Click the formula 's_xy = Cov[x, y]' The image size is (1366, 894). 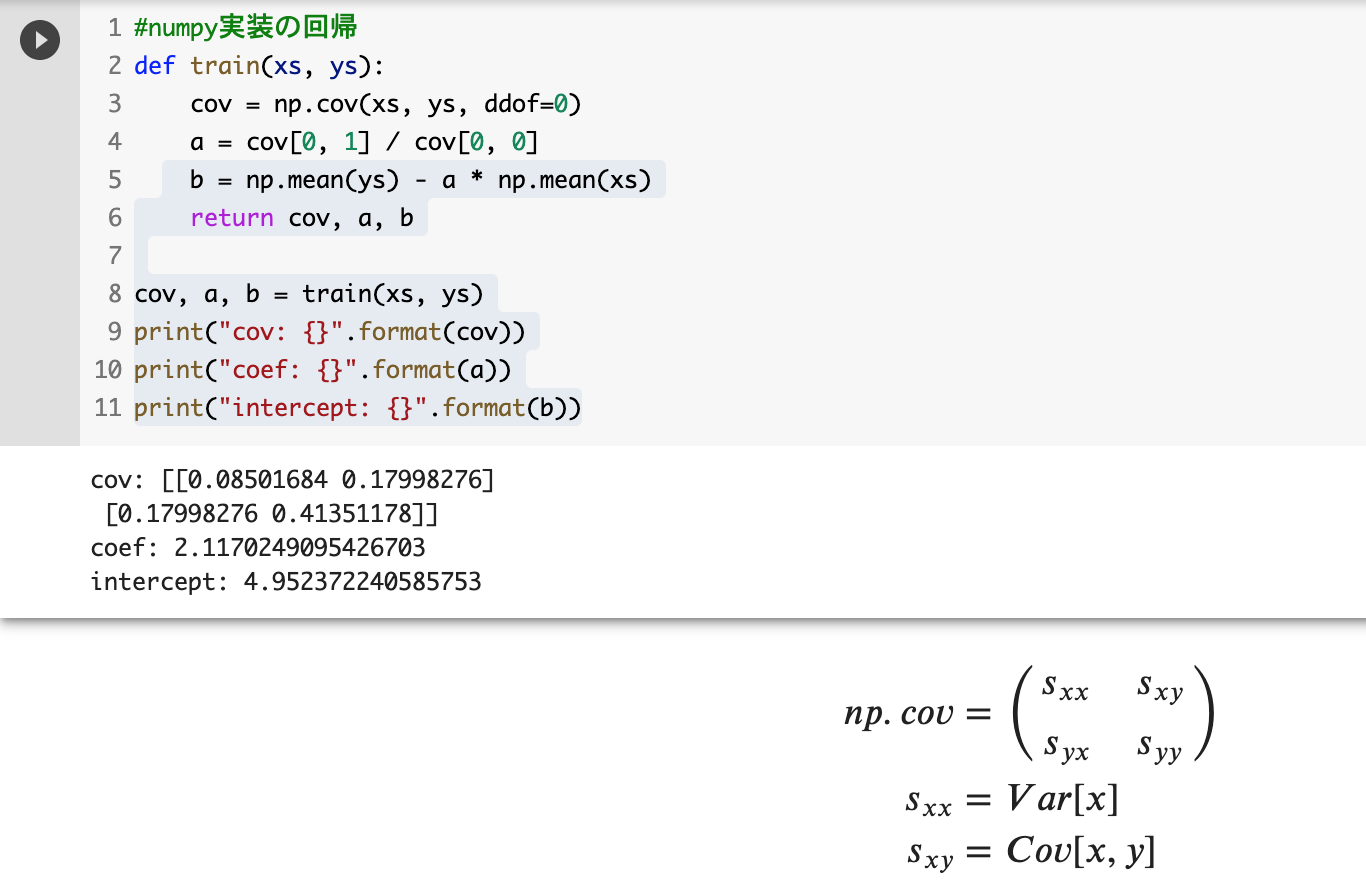(x=1031, y=852)
